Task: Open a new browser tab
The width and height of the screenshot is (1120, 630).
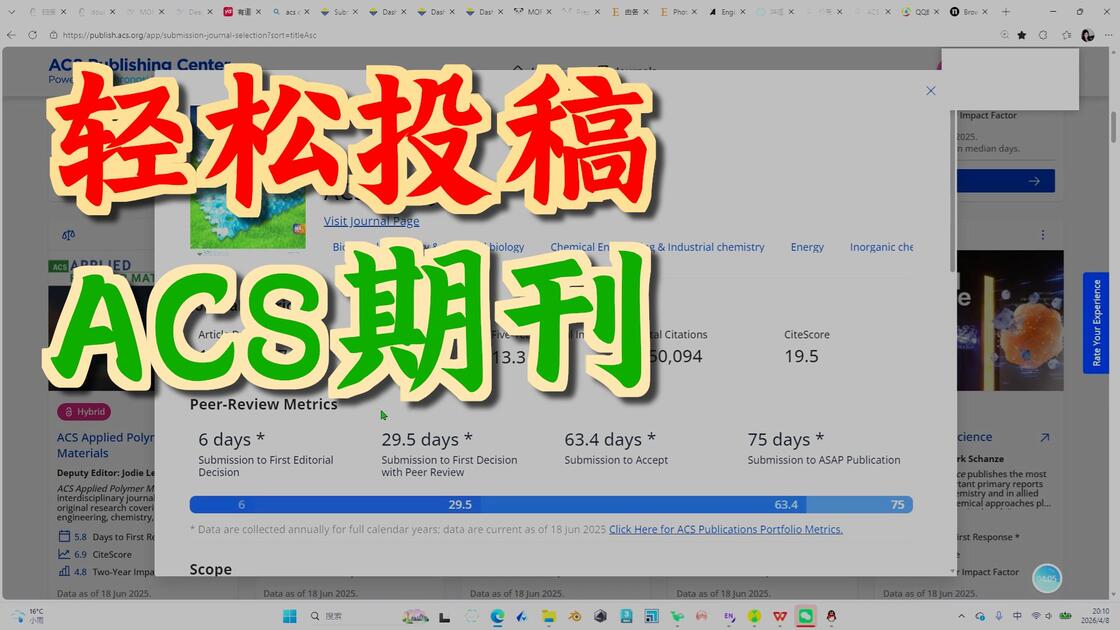Action: tap(1006, 11)
